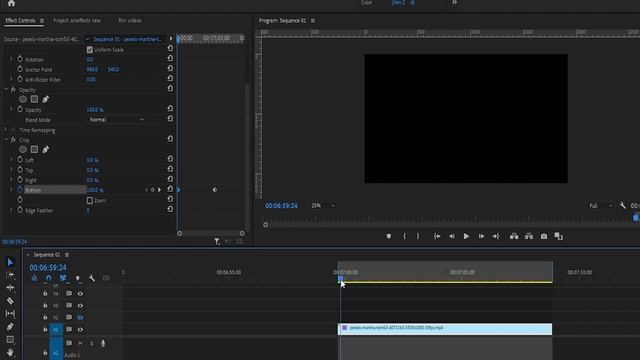The width and height of the screenshot is (640, 360).
Task: Toggle the Crop effect fx switch
Action: click(x=13, y=140)
